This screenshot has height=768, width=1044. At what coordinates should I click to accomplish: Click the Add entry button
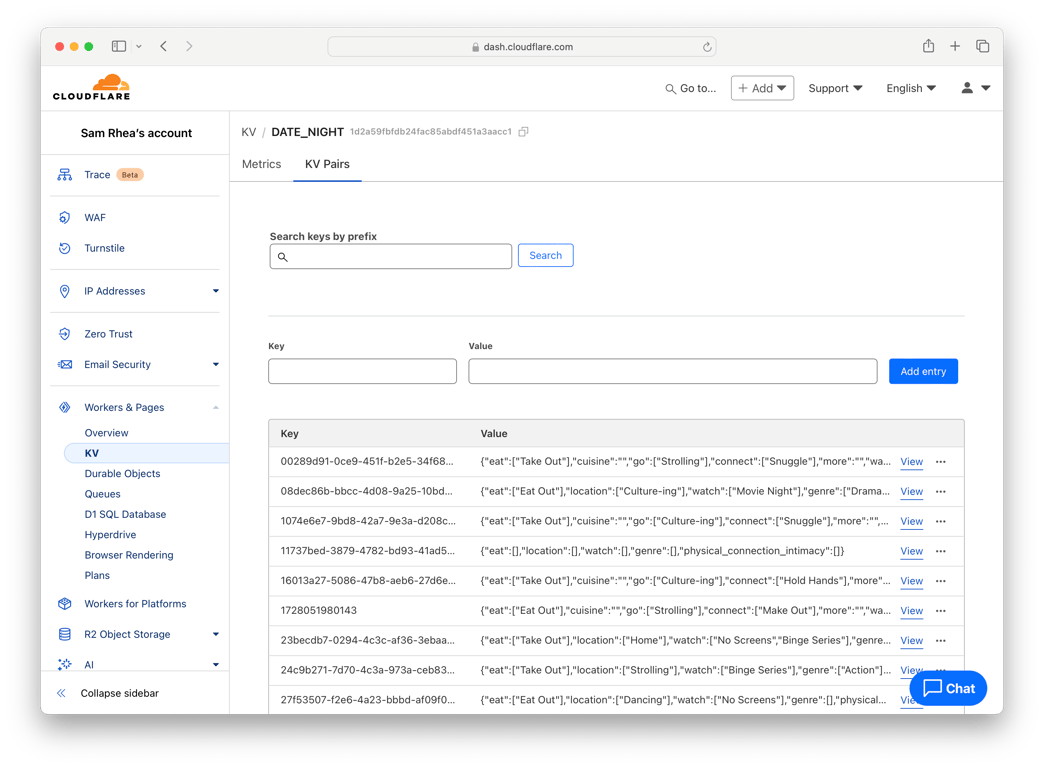[x=923, y=371]
